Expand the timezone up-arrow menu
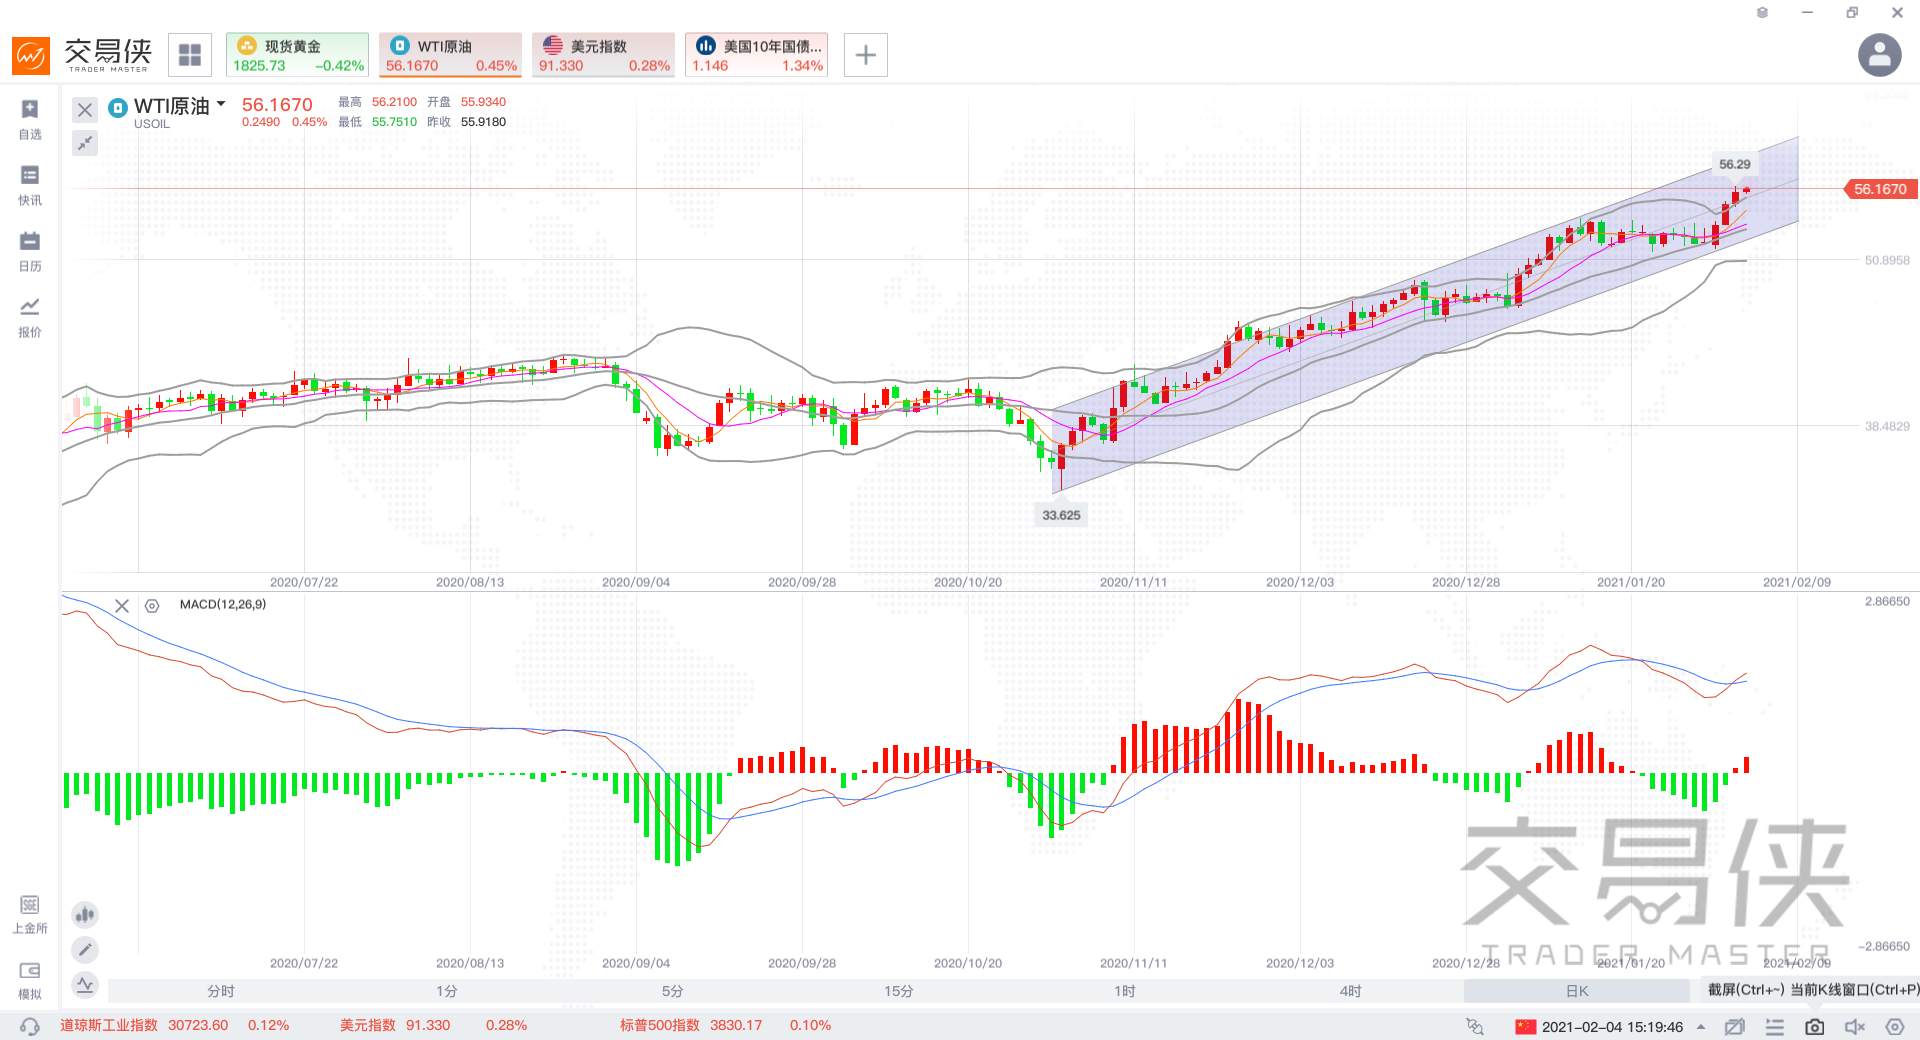The width and height of the screenshot is (1920, 1040). (1701, 1027)
